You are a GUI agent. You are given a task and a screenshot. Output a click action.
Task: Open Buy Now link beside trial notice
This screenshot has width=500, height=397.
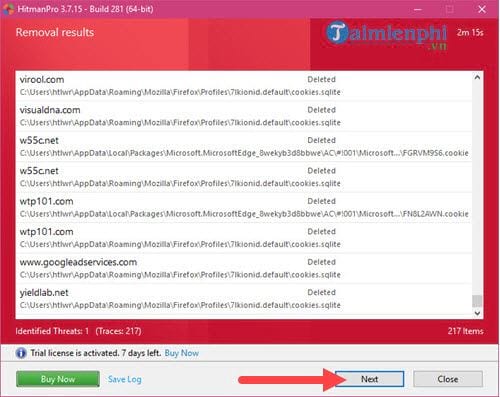[182, 353]
